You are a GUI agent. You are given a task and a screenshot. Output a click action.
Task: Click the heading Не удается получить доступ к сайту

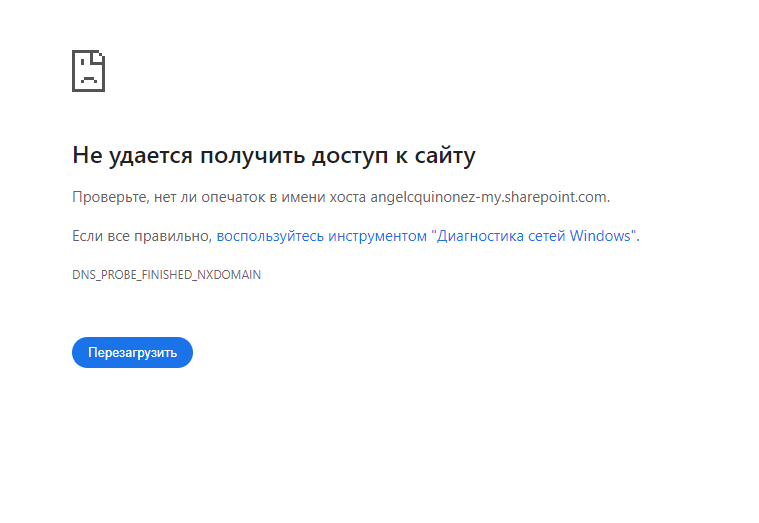[x=273, y=155]
